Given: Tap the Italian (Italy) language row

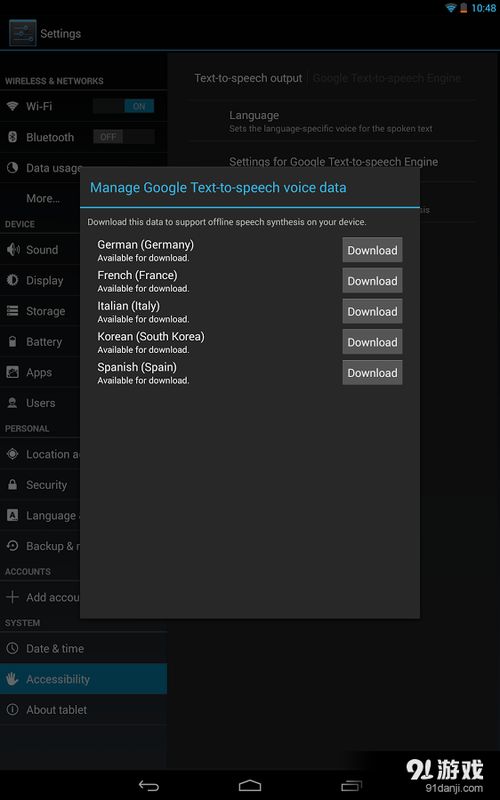Looking at the screenshot, I should (250, 311).
